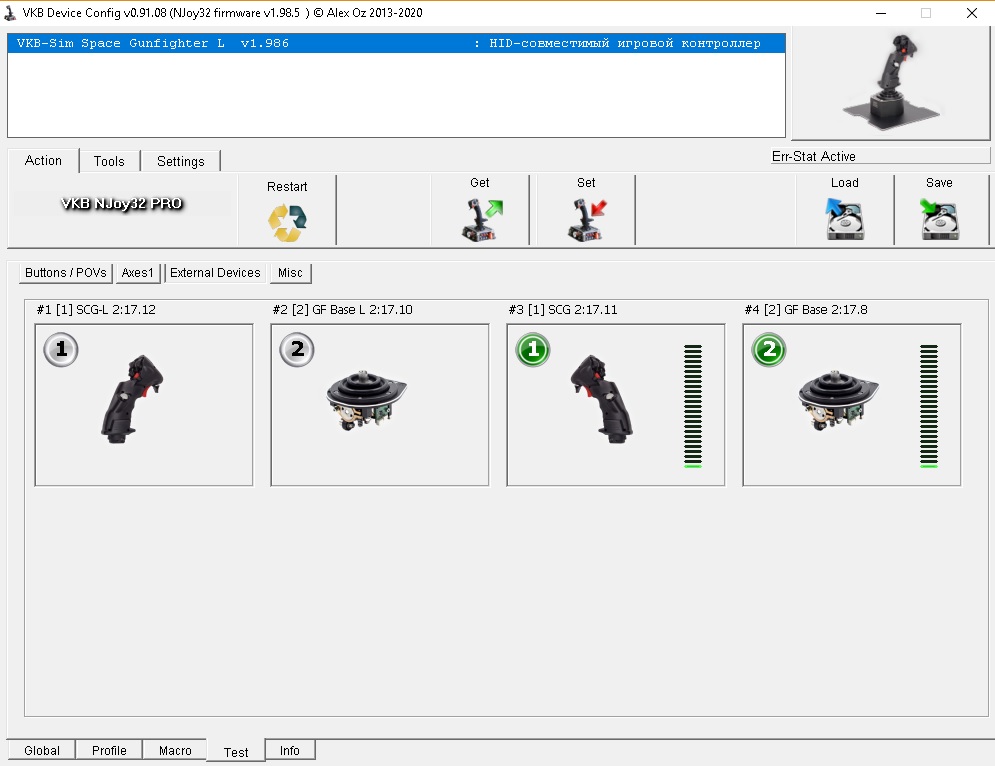
Task: Click the Load button label
Action: coord(845,183)
